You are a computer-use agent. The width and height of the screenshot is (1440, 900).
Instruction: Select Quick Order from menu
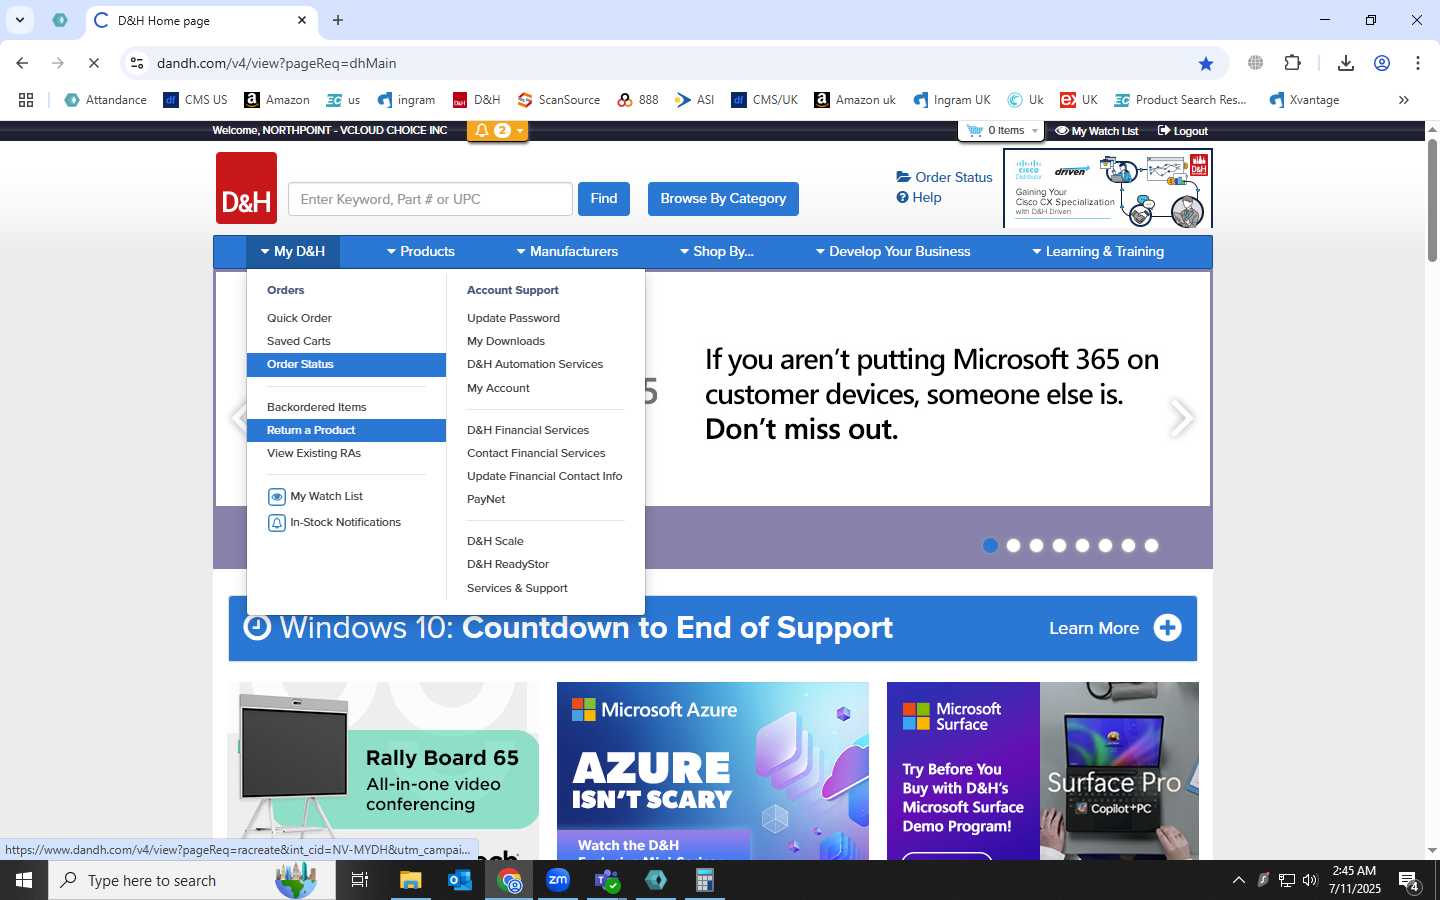pyautogui.click(x=299, y=318)
